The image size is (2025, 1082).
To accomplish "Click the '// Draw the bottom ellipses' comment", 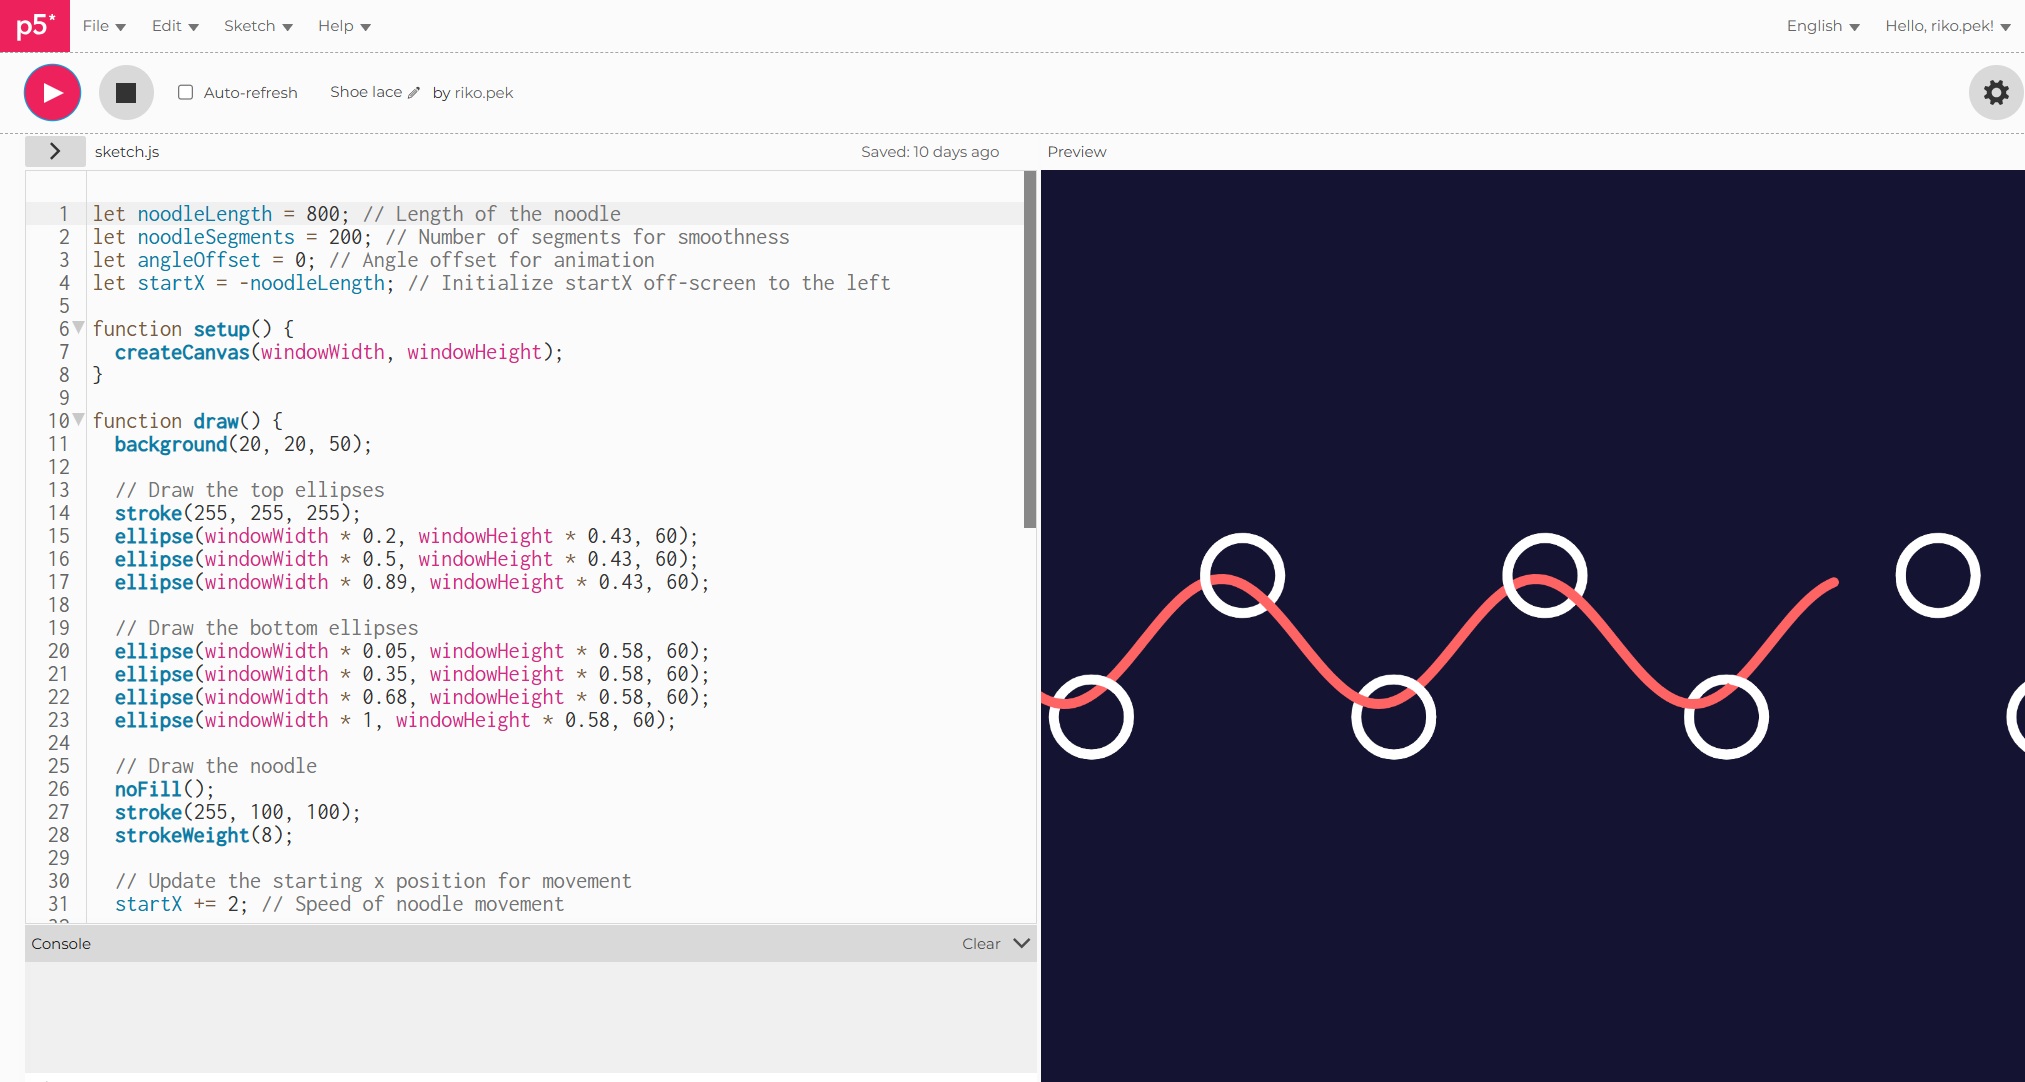I will click(x=267, y=628).
